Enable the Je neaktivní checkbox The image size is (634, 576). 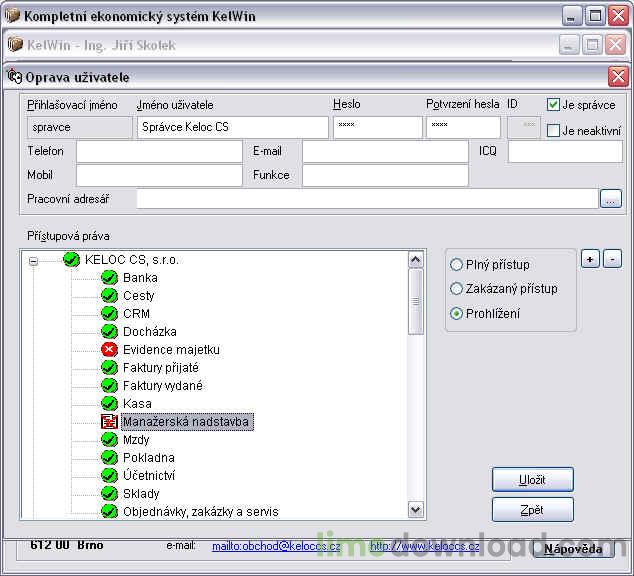click(553, 131)
